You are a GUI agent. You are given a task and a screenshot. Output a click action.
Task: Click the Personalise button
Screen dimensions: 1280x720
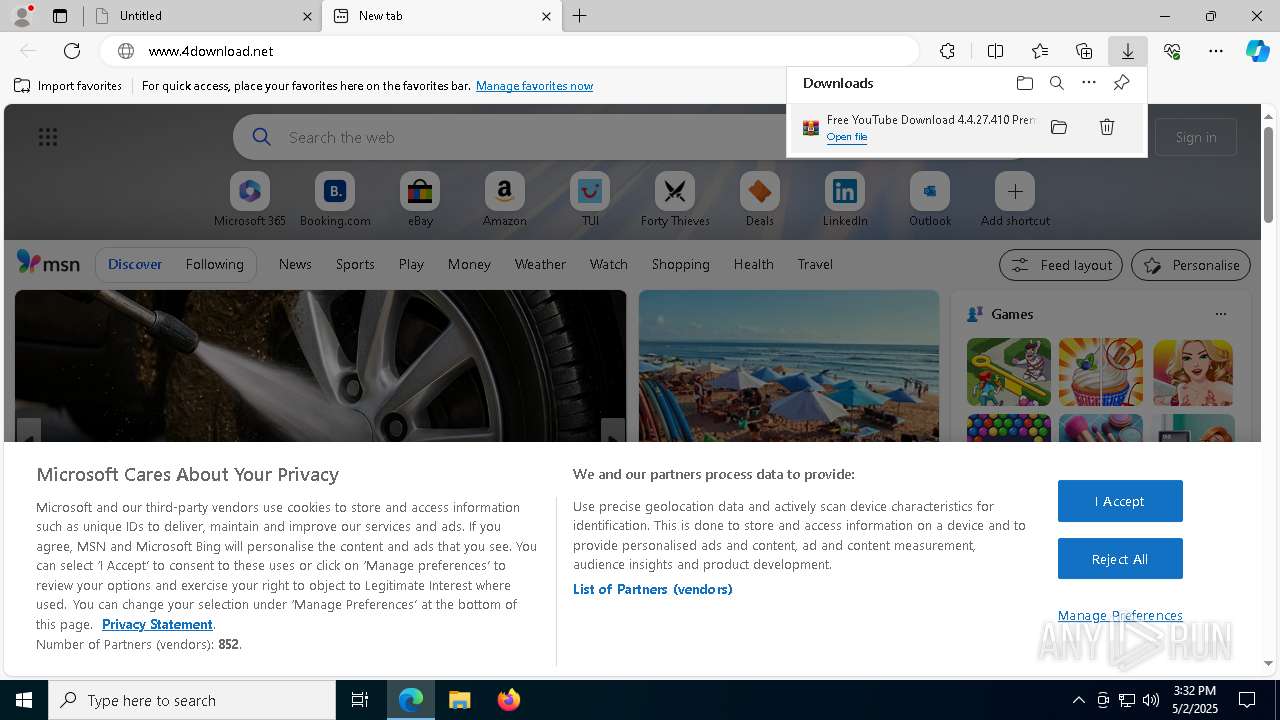[1191, 265]
